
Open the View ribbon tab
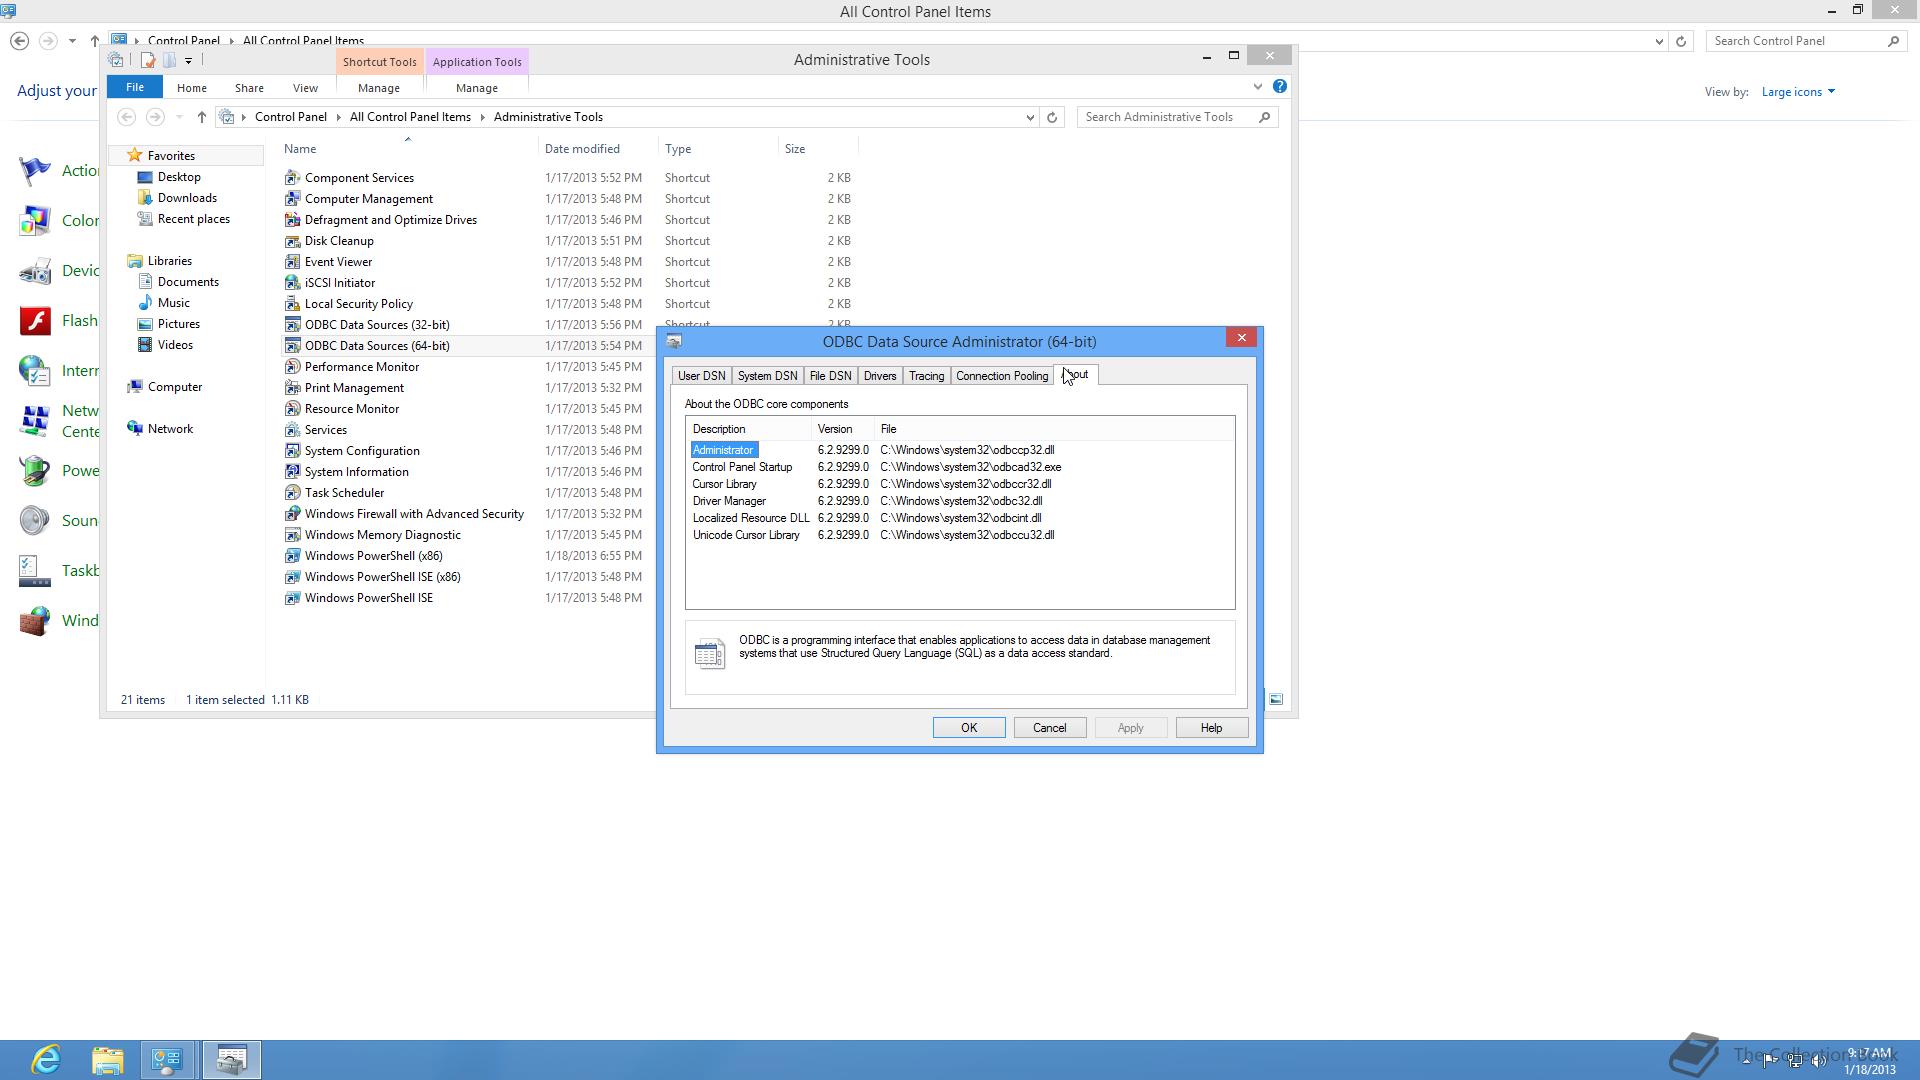click(x=305, y=88)
